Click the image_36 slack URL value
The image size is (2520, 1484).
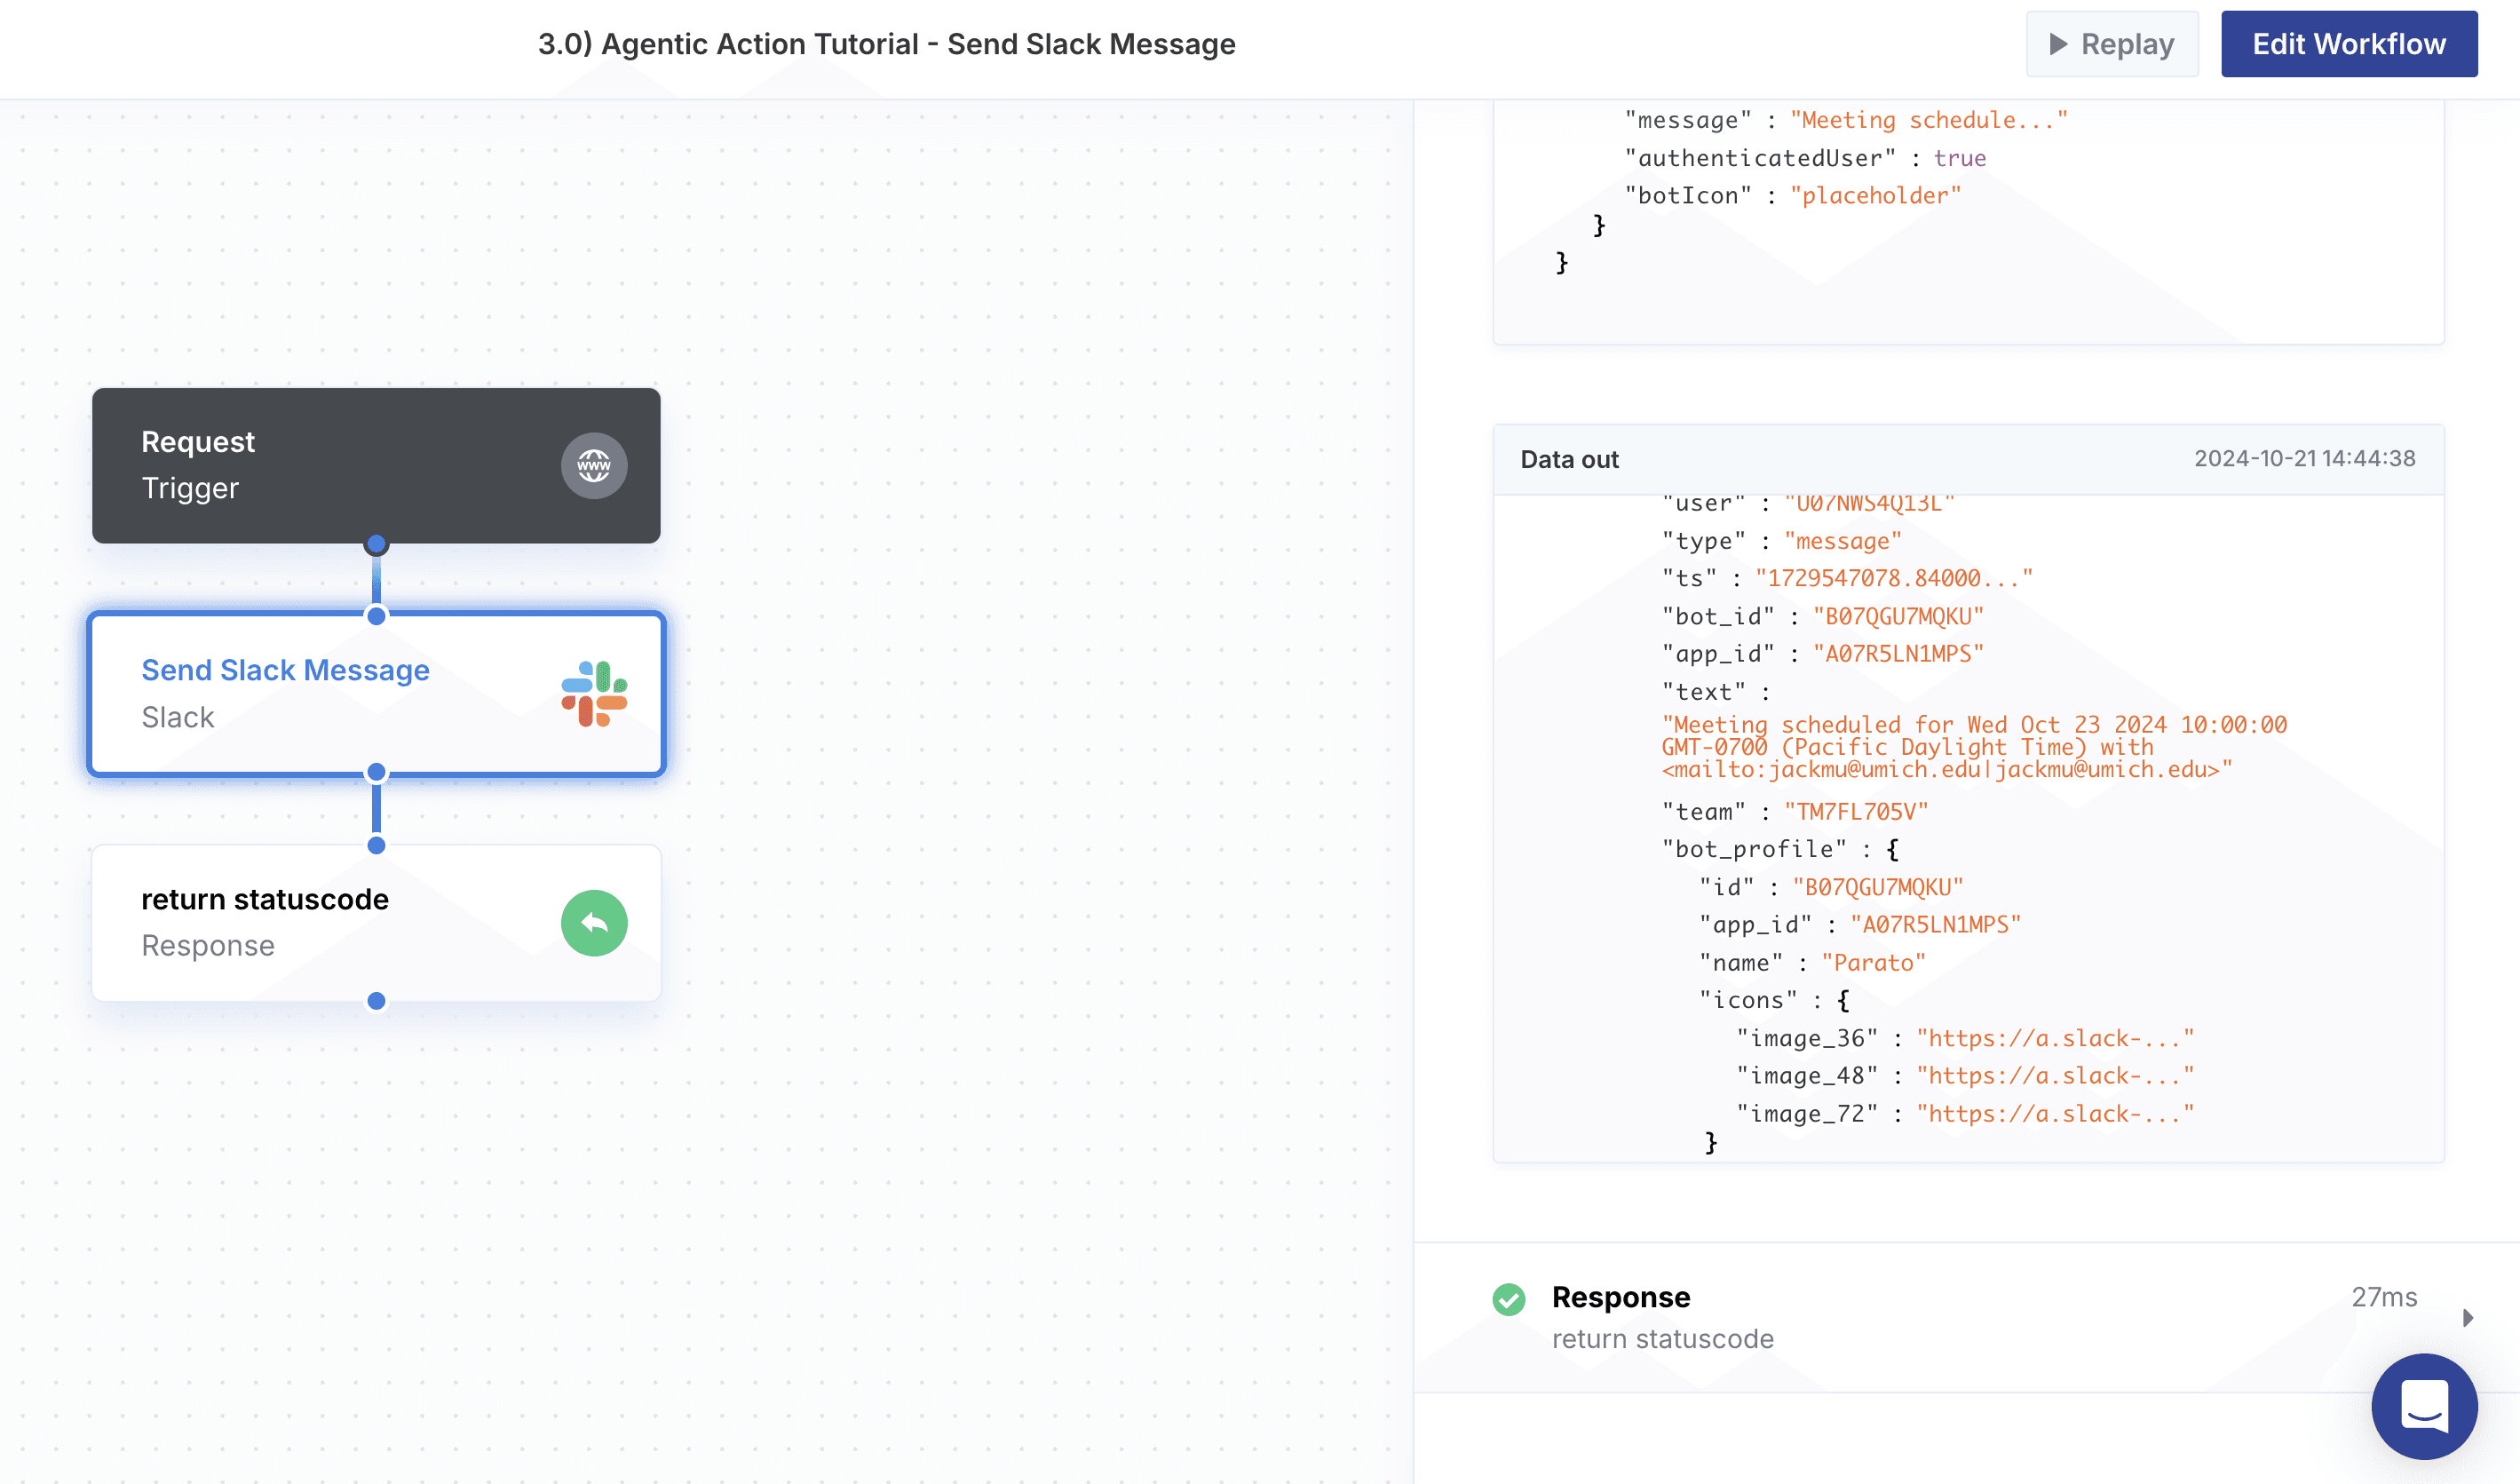pyautogui.click(x=2054, y=1038)
